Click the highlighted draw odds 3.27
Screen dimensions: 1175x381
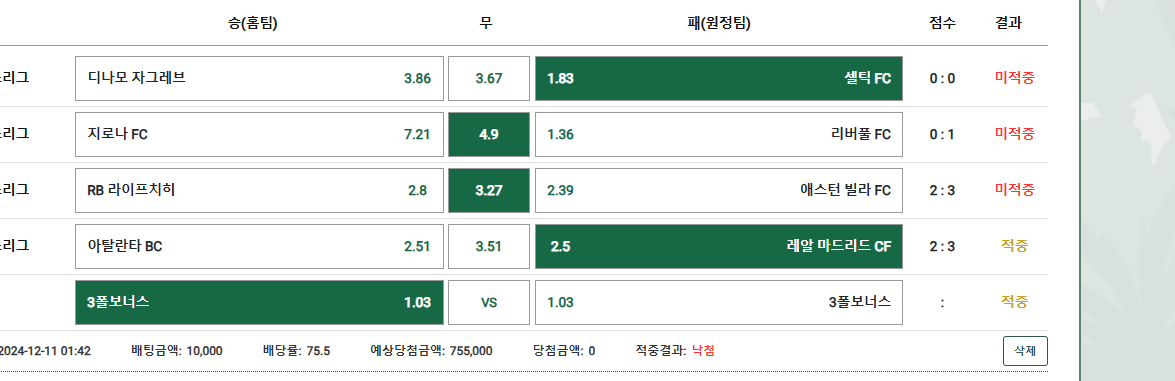click(x=489, y=190)
